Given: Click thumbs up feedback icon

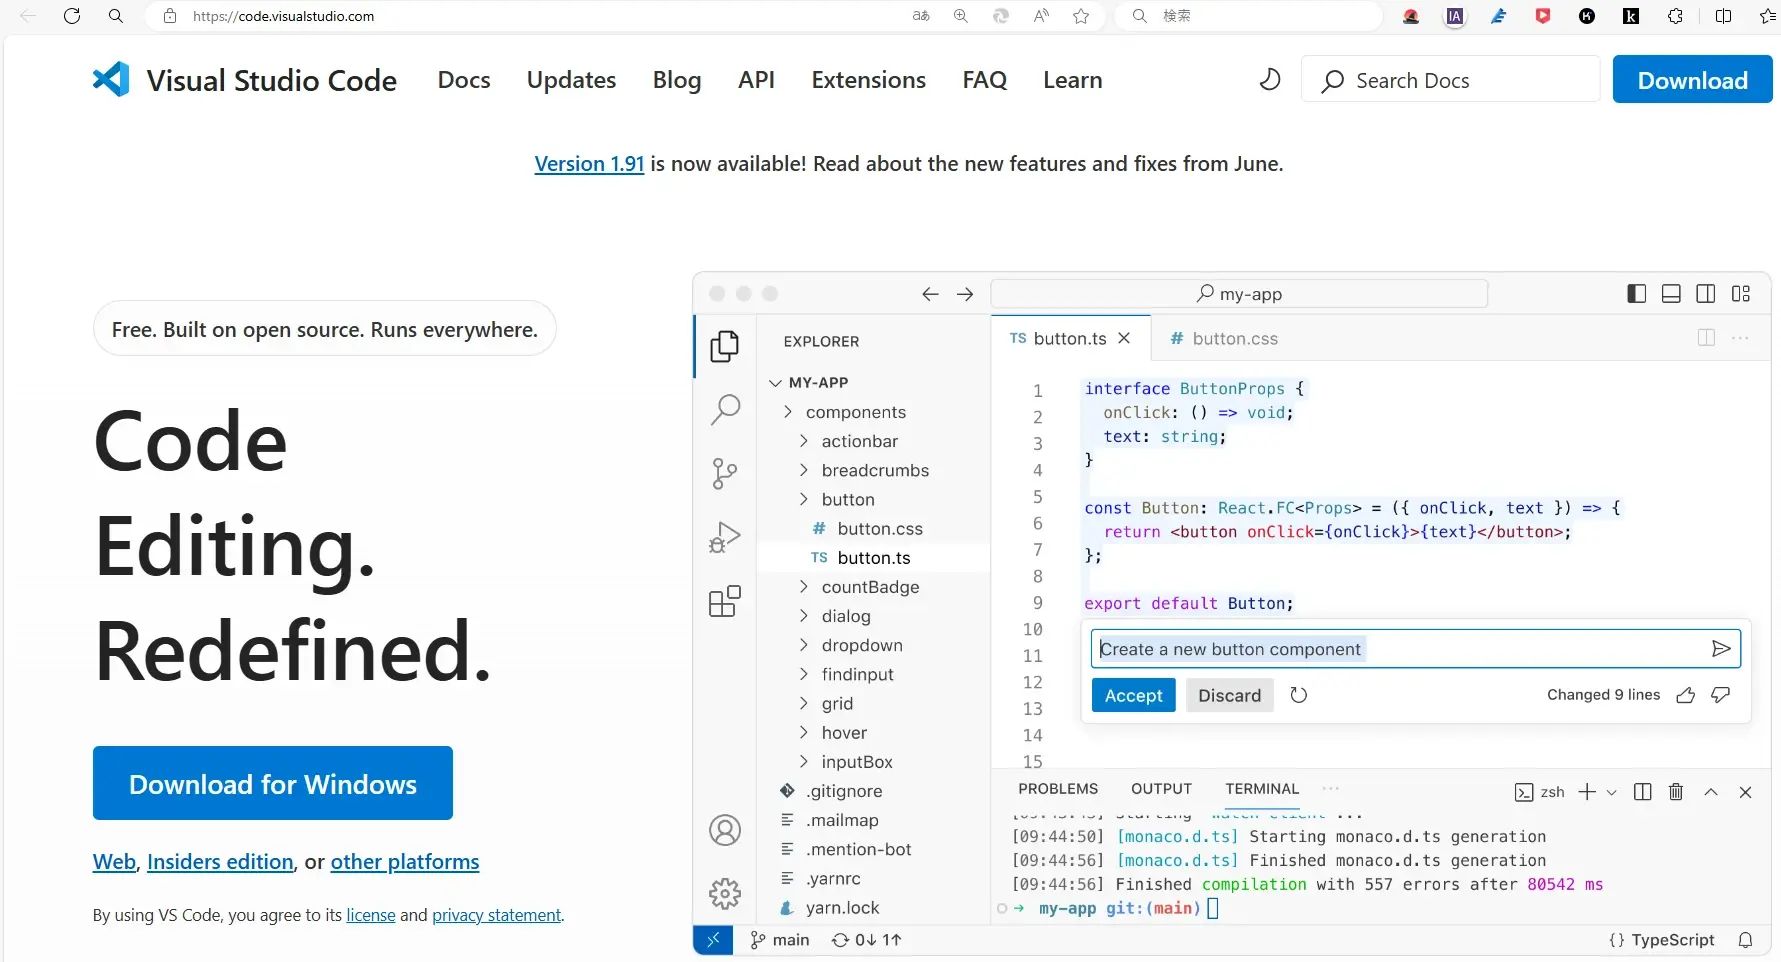Looking at the screenshot, I should pyautogui.click(x=1686, y=695).
